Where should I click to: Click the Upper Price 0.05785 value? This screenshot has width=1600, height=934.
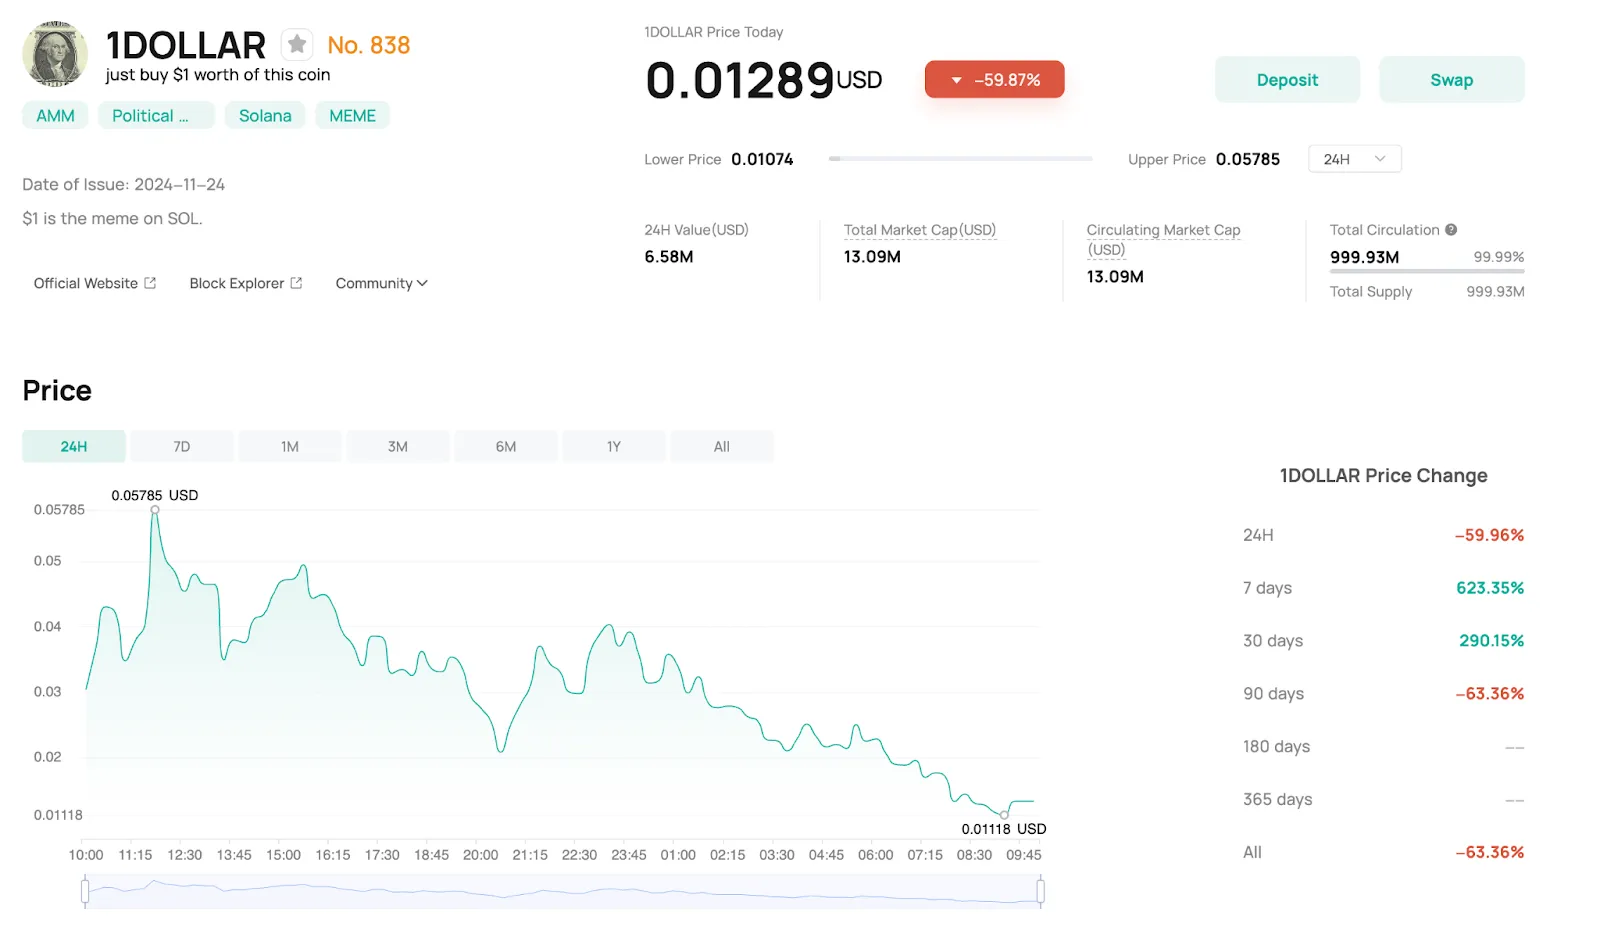[x=1248, y=159]
